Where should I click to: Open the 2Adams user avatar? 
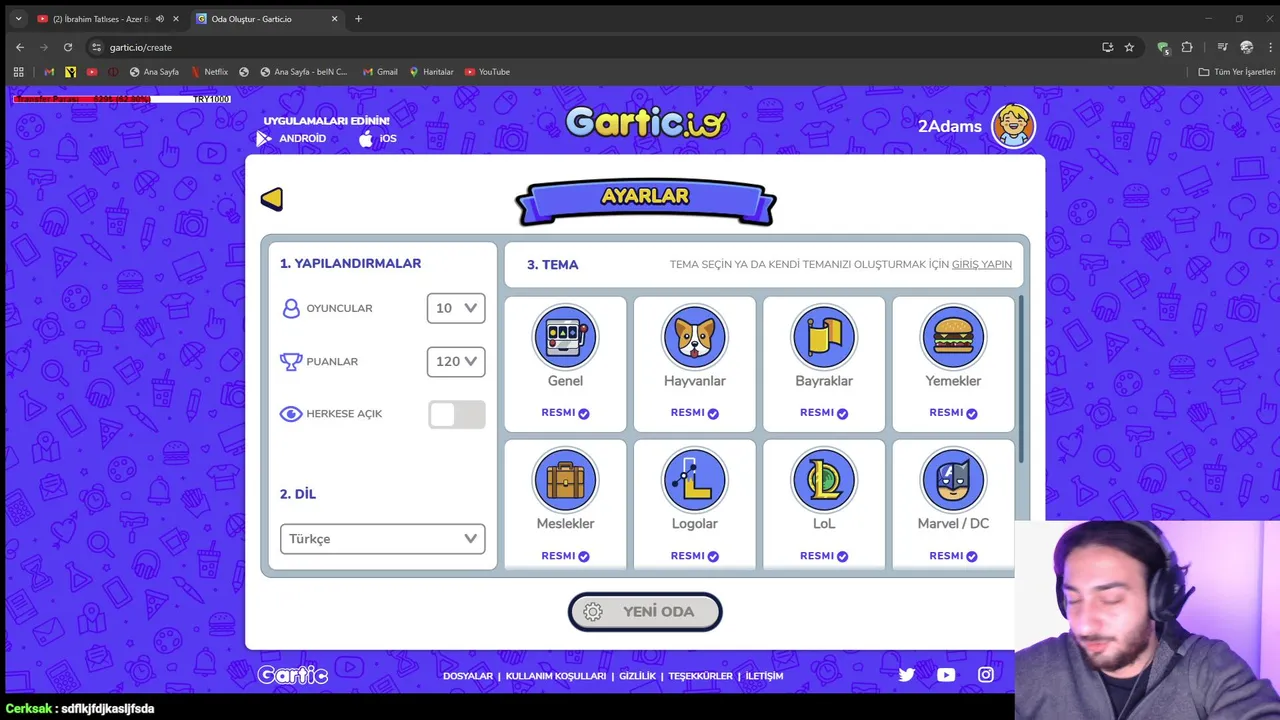tap(1013, 126)
